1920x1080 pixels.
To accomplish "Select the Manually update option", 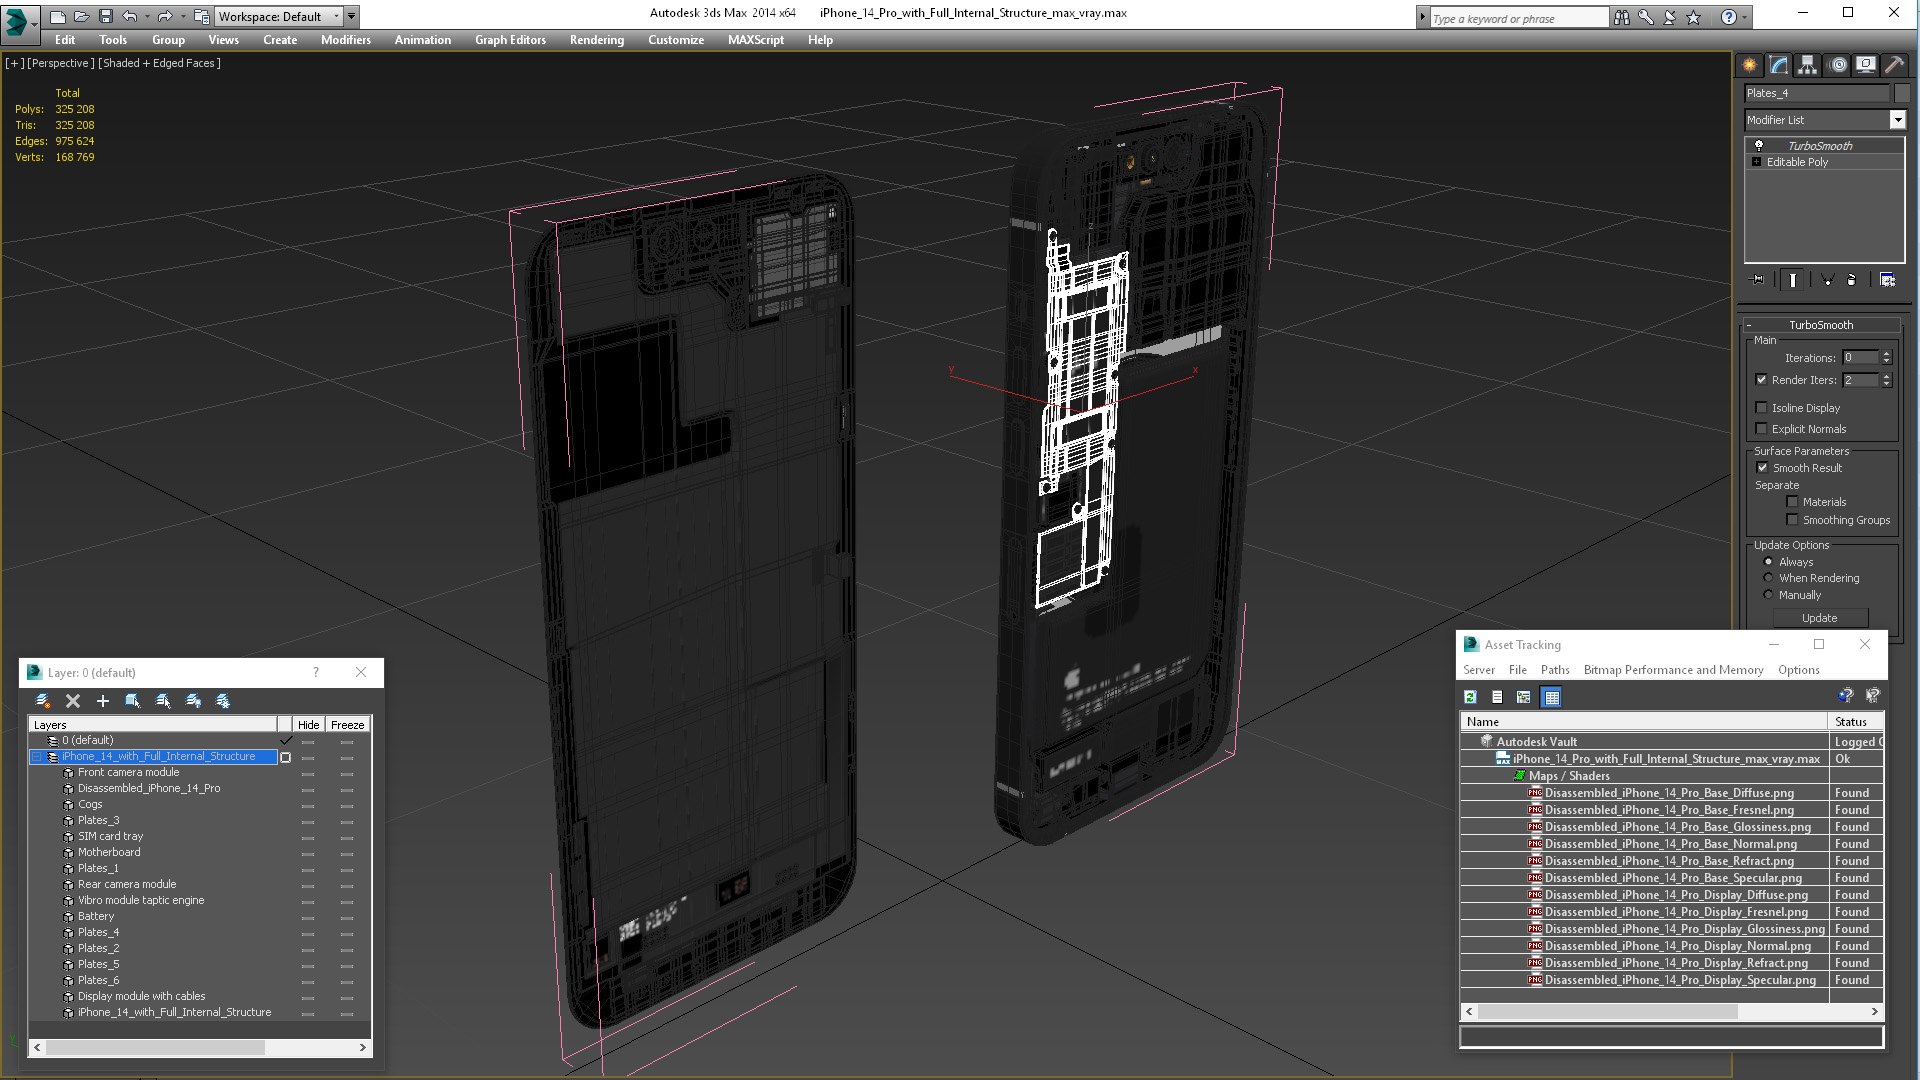I will (x=1768, y=595).
